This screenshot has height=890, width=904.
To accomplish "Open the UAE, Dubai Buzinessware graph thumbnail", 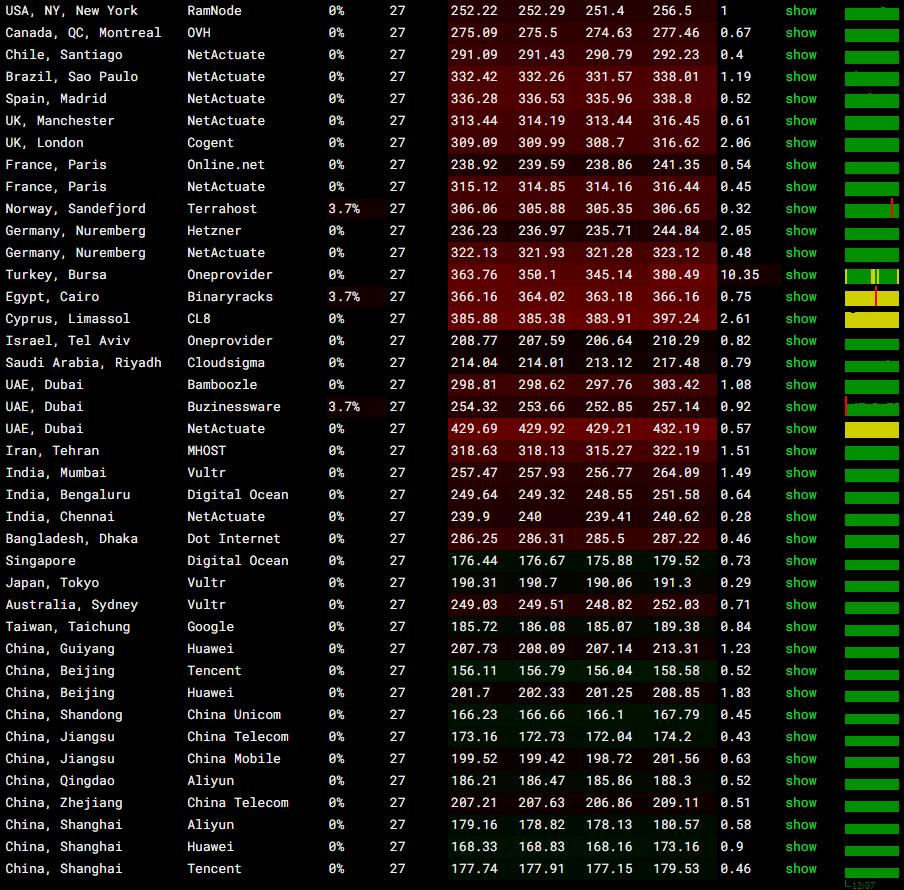I will (x=872, y=406).
